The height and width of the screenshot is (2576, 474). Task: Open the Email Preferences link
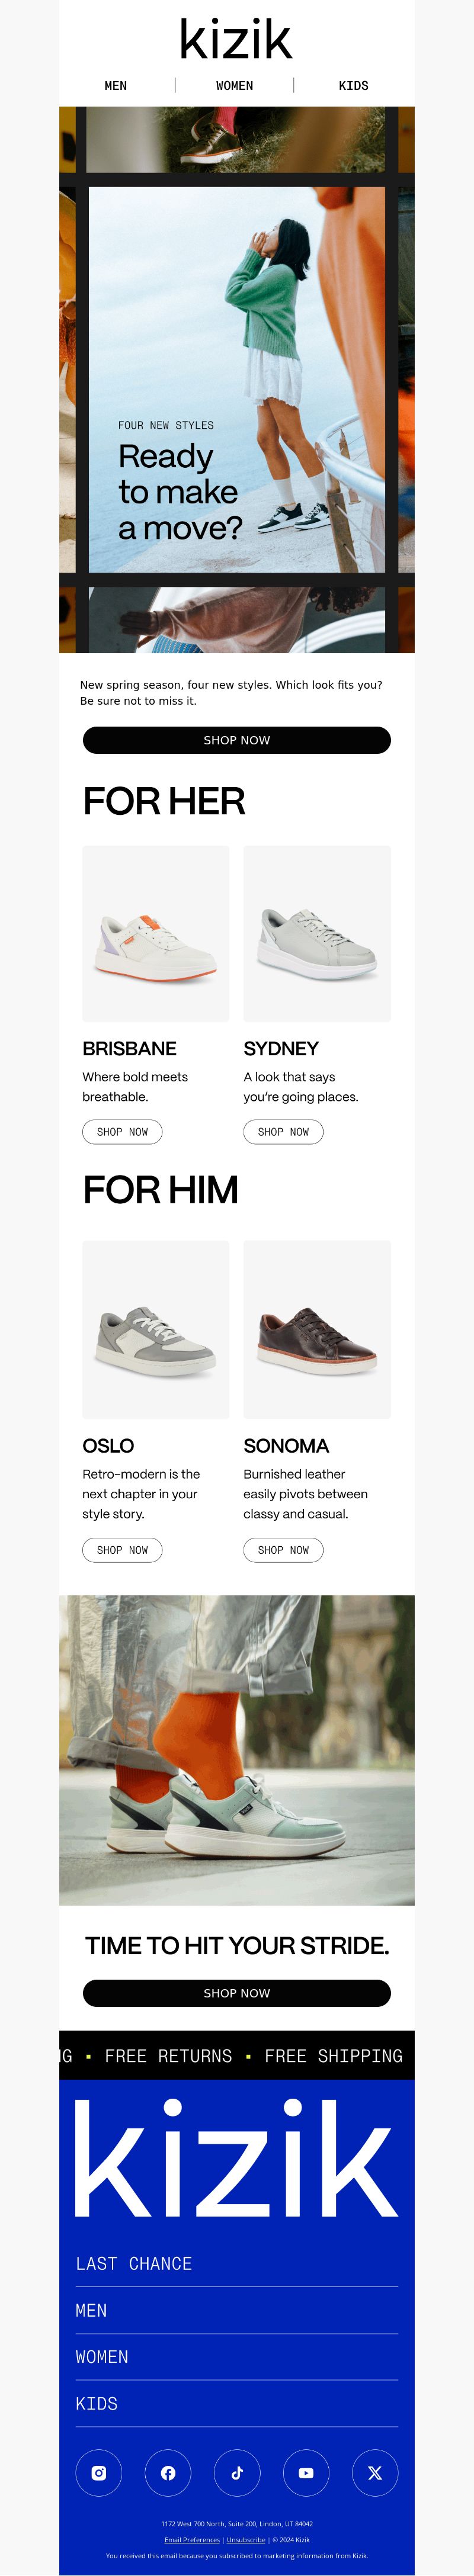192,2539
